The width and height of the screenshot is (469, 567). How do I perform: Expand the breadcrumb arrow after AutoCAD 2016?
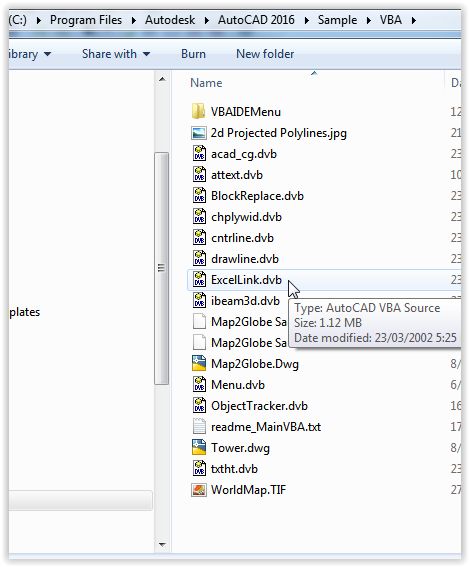click(307, 20)
